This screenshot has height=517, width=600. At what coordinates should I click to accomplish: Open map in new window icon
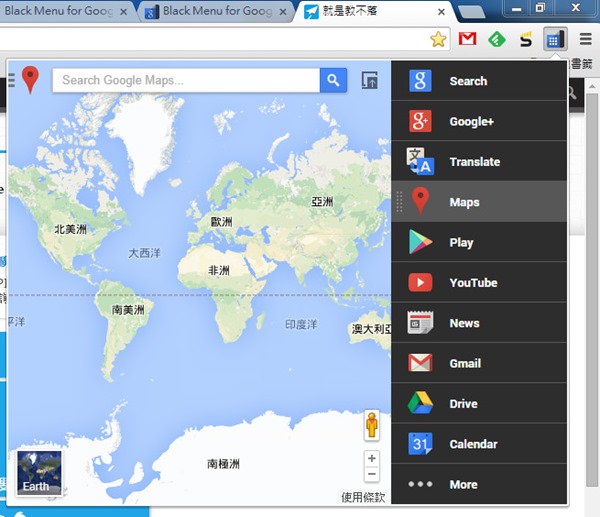click(x=370, y=80)
